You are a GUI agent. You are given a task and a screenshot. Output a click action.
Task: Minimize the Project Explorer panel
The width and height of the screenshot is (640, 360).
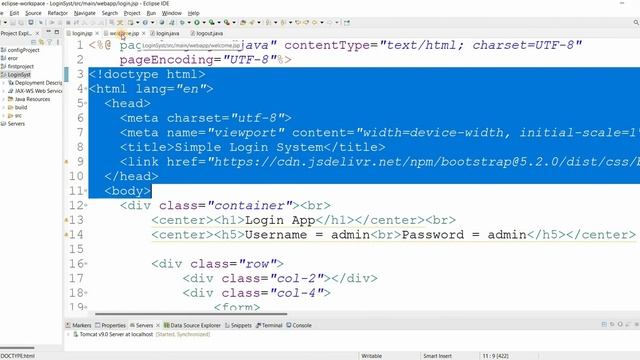(x=49, y=32)
